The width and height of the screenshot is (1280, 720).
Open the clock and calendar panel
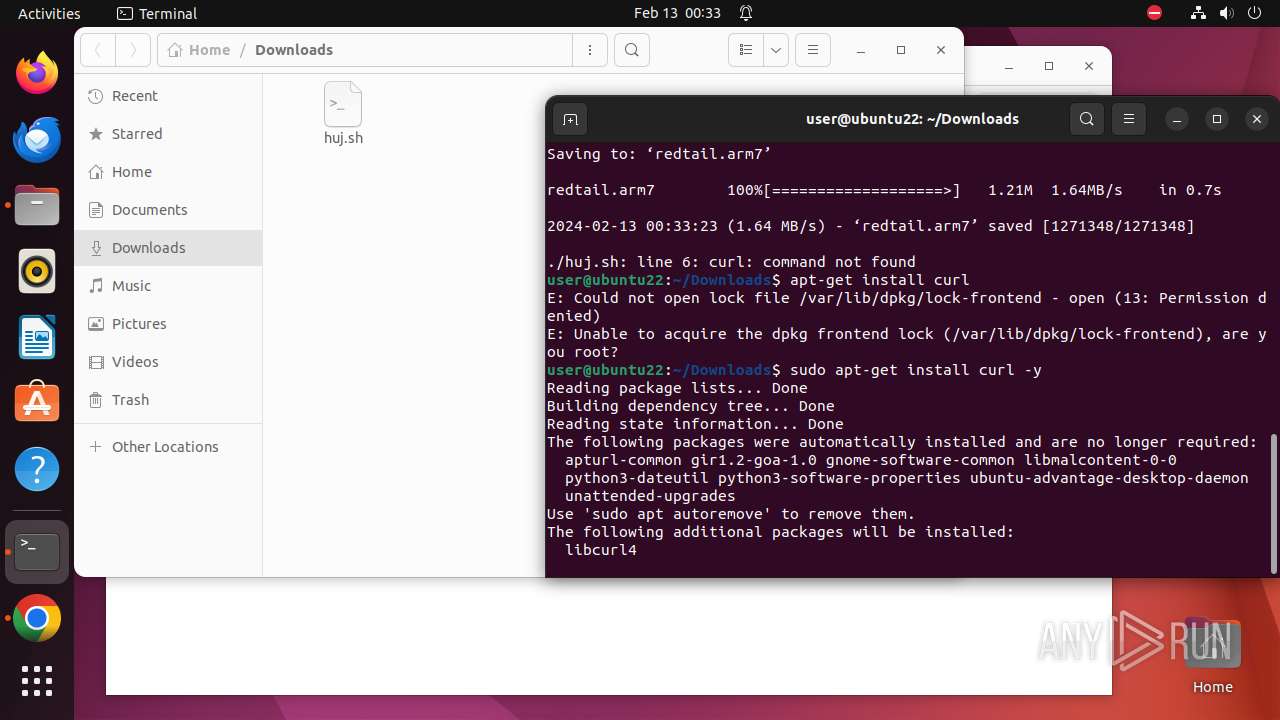[x=677, y=13]
